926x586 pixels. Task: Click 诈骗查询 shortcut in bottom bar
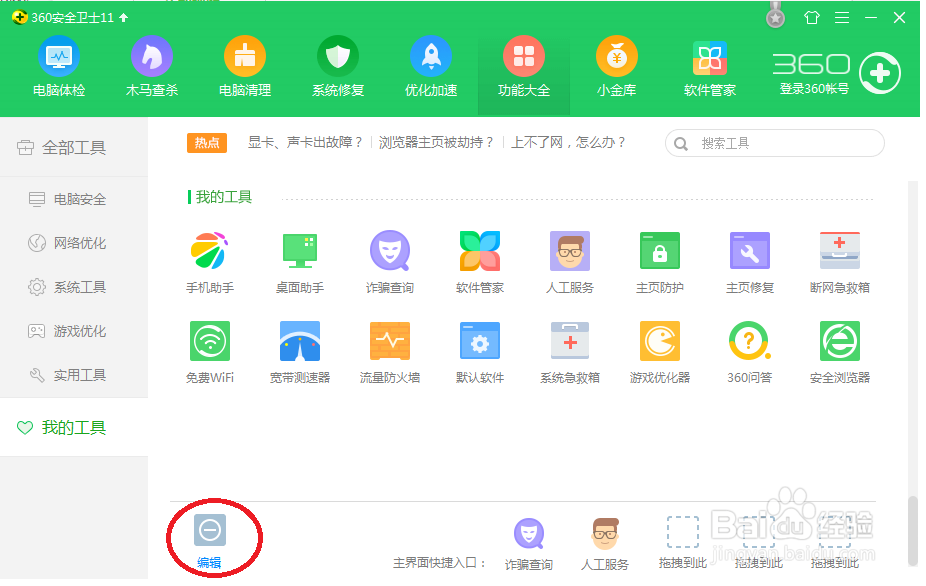point(529,544)
